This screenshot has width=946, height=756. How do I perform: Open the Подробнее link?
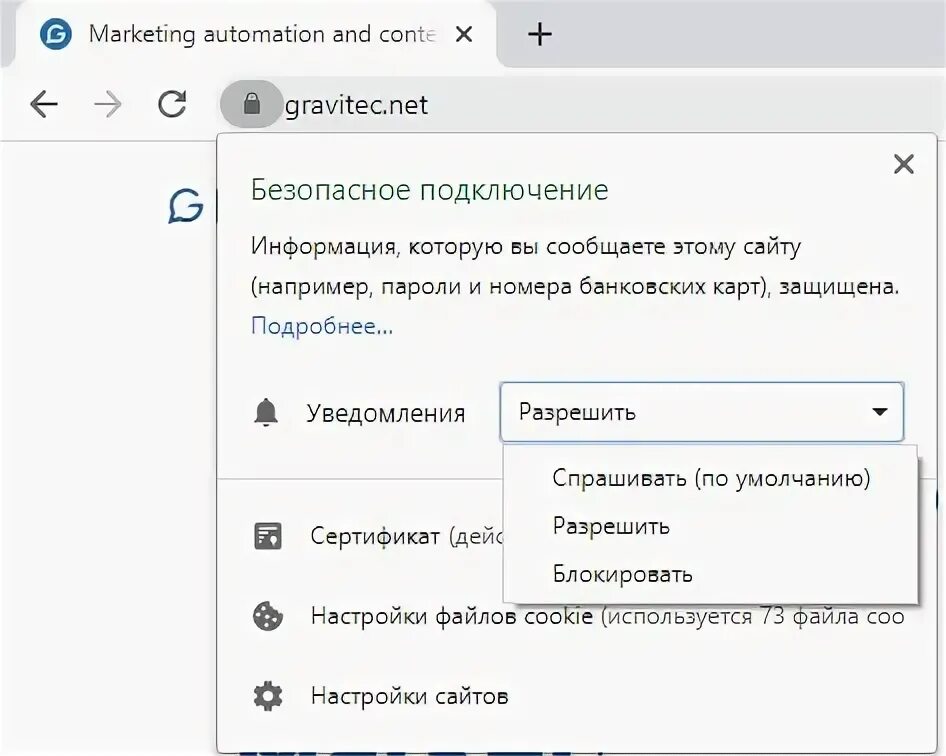pos(322,326)
